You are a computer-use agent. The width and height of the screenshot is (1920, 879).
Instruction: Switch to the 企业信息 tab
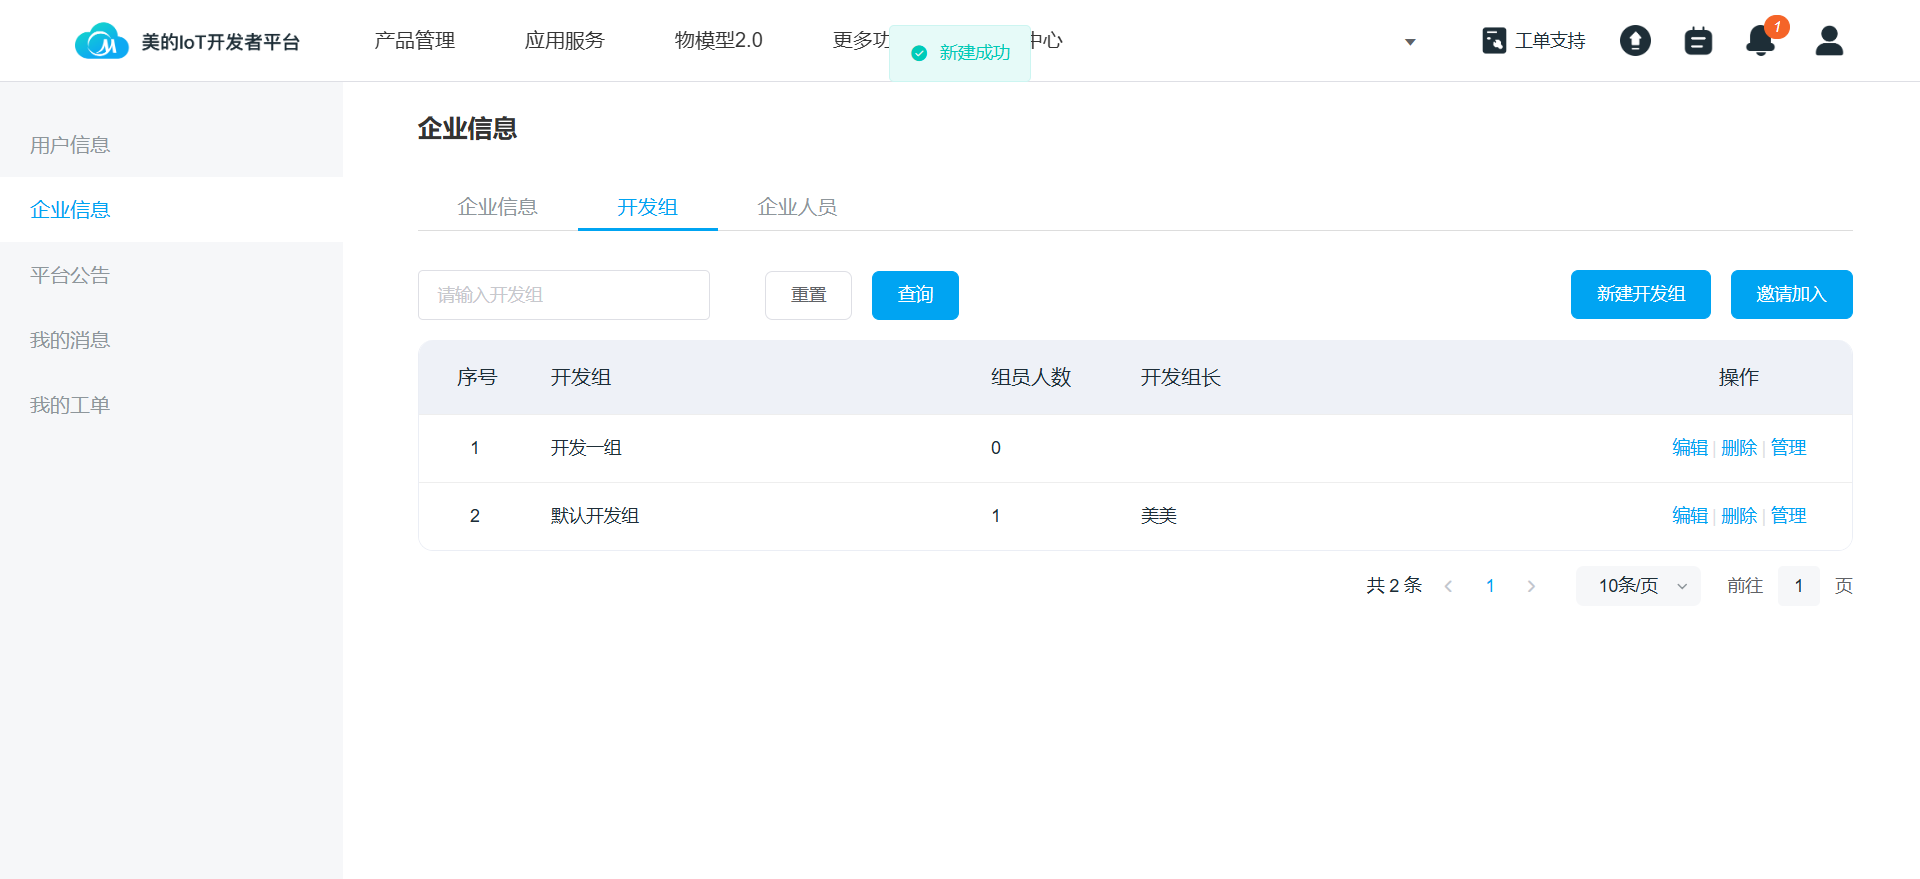click(x=497, y=207)
